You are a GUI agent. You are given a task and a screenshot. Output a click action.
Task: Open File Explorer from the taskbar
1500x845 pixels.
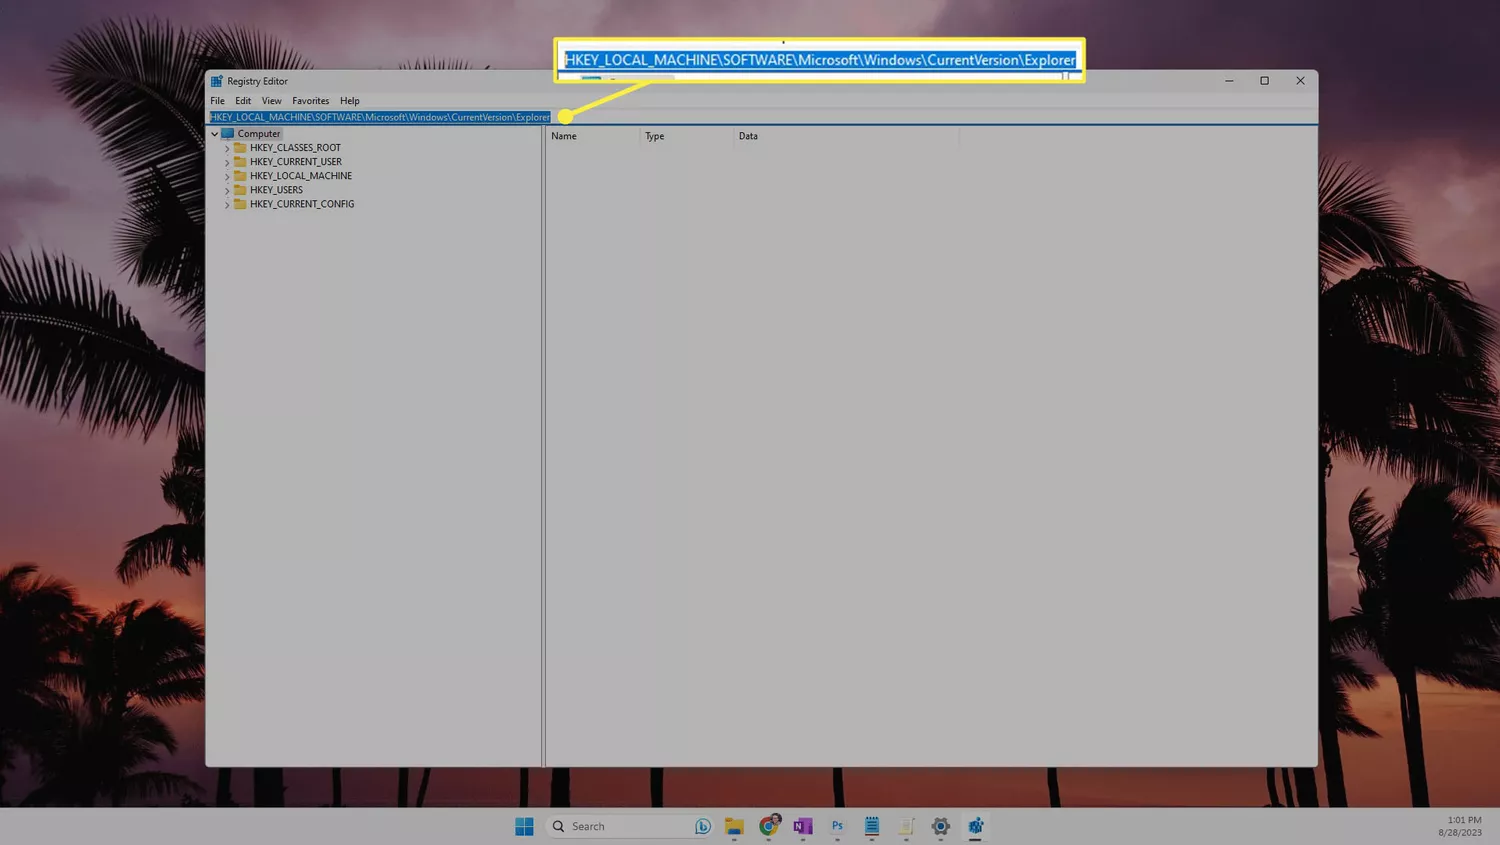(x=734, y=826)
